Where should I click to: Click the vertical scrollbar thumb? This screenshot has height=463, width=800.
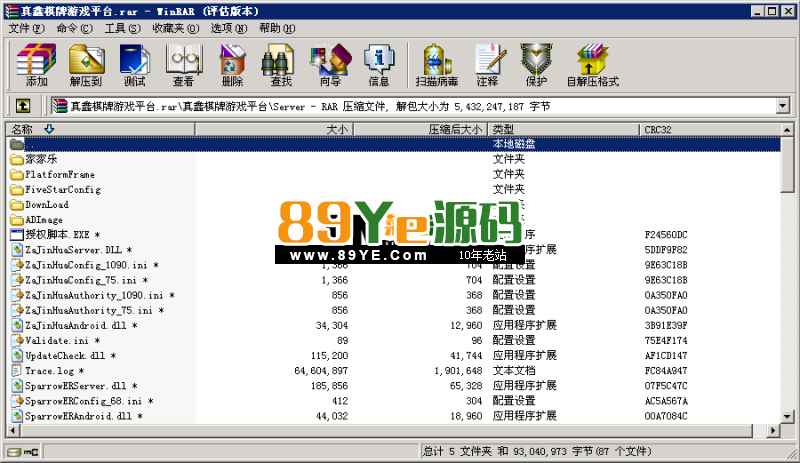[x=787, y=164]
